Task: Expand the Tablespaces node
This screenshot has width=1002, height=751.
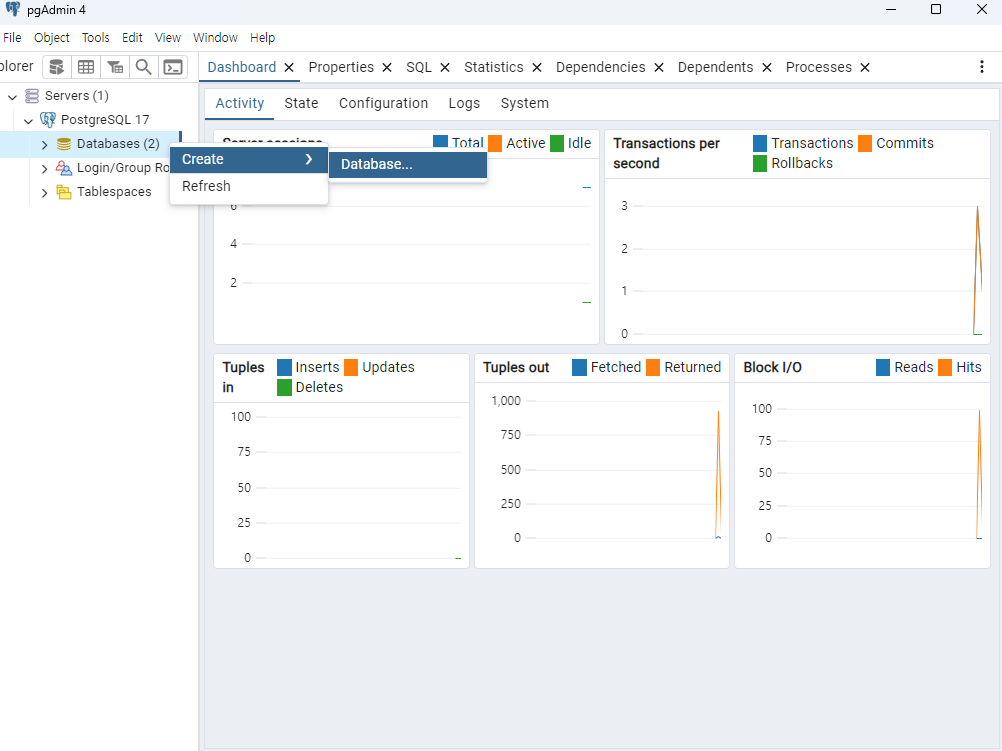Action: (44, 192)
